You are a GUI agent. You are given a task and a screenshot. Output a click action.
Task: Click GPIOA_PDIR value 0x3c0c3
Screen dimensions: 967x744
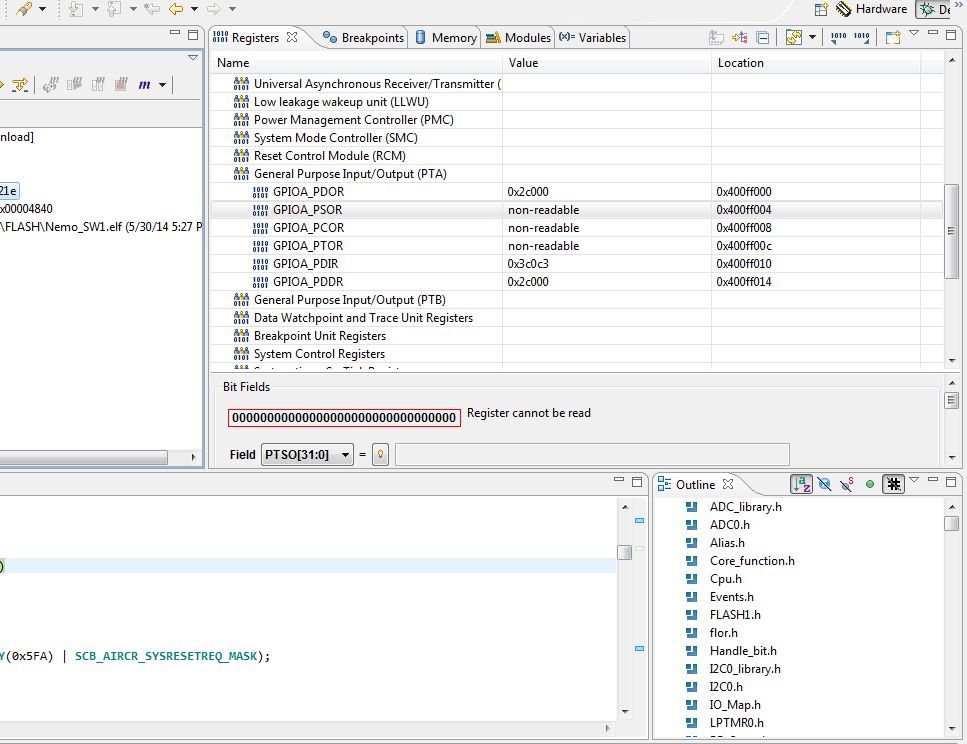pos(528,263)
